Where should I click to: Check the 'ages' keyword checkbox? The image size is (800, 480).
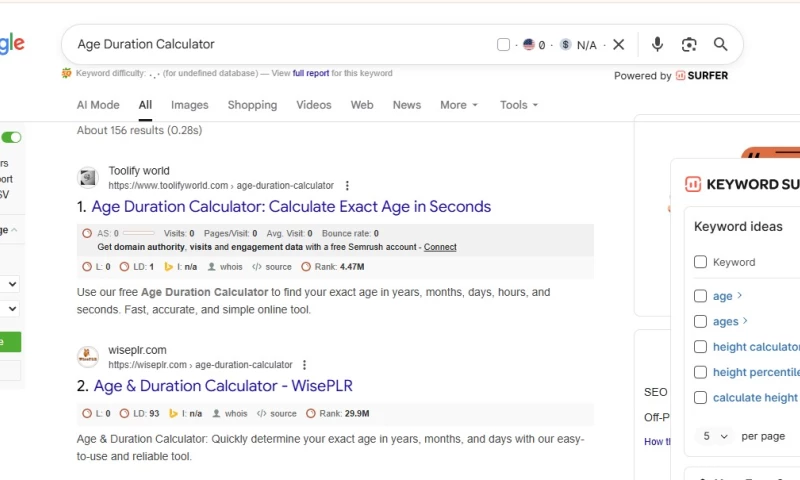701,321
